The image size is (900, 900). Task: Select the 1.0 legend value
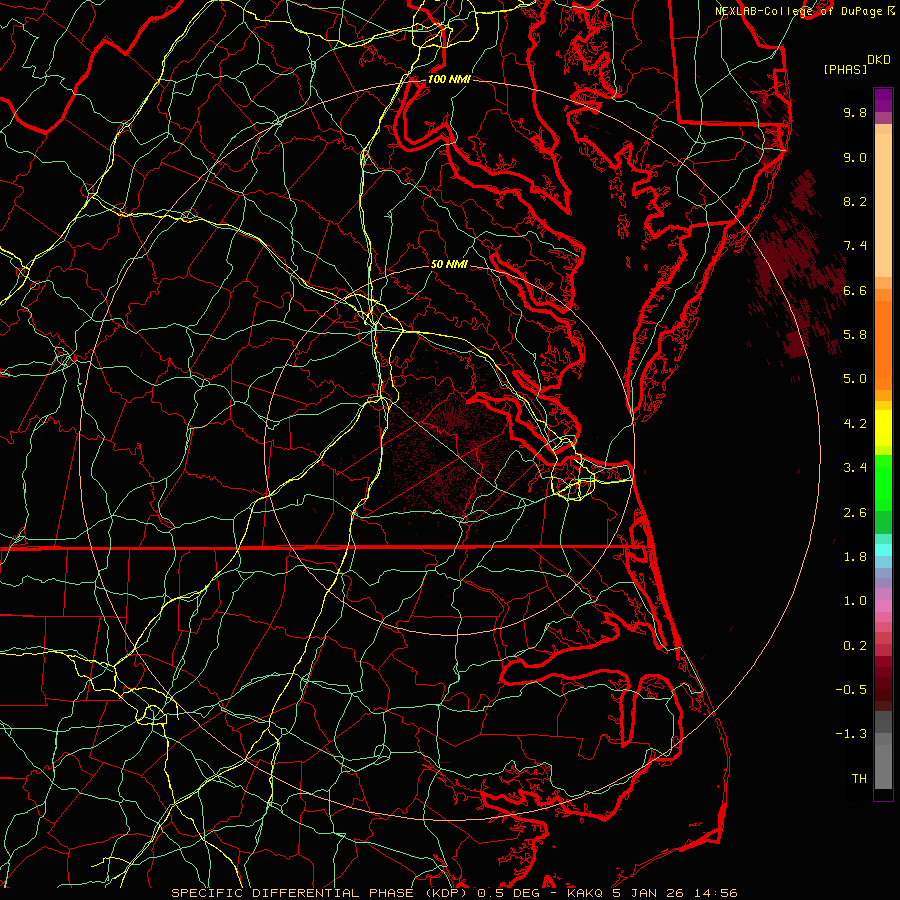[x=855, y=601]
